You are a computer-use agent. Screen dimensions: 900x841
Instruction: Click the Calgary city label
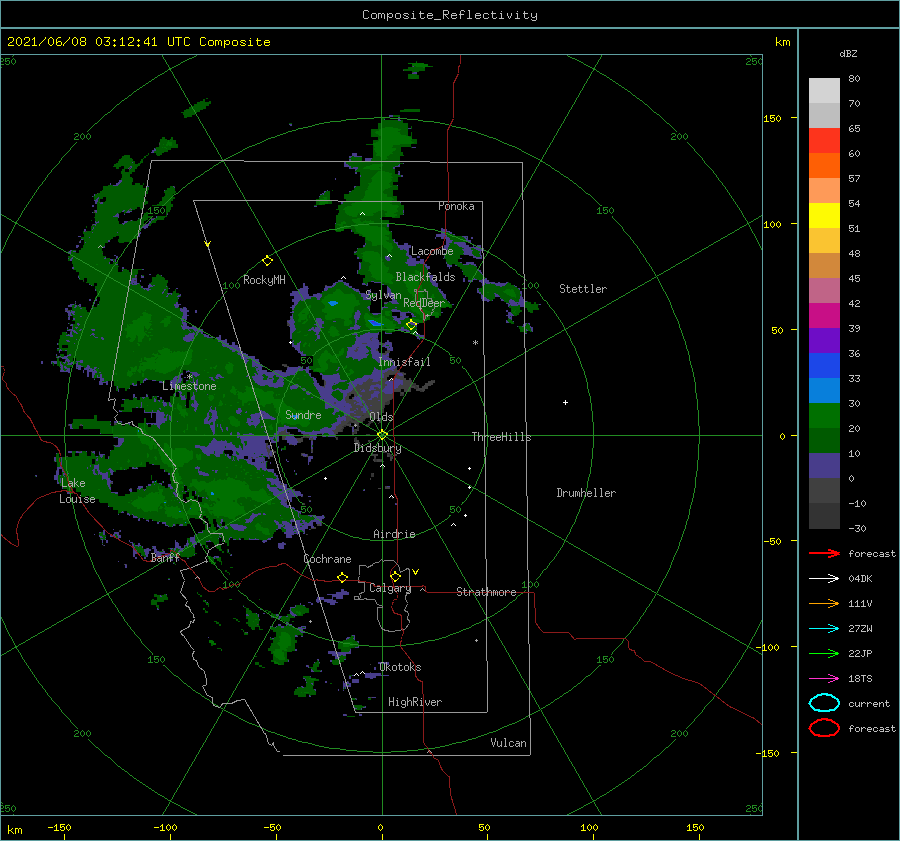tap(390, 588)
